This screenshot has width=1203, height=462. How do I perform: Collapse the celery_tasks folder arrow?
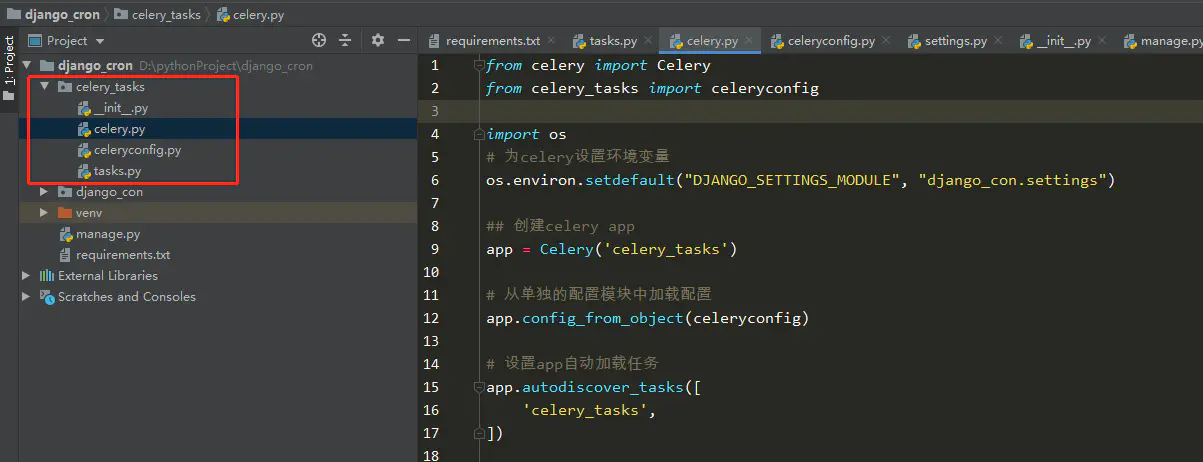pos(44,87)
